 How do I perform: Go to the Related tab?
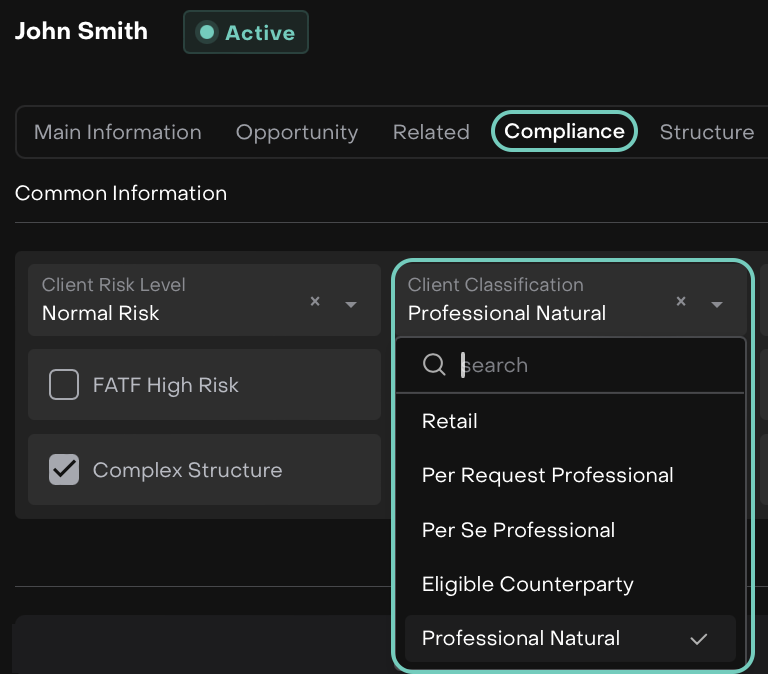(x=431, y=132)
